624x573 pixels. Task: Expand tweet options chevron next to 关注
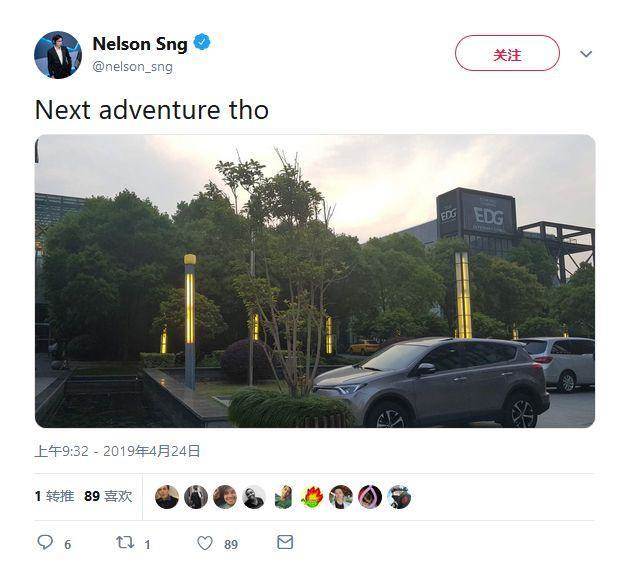[x=586, y=54]
